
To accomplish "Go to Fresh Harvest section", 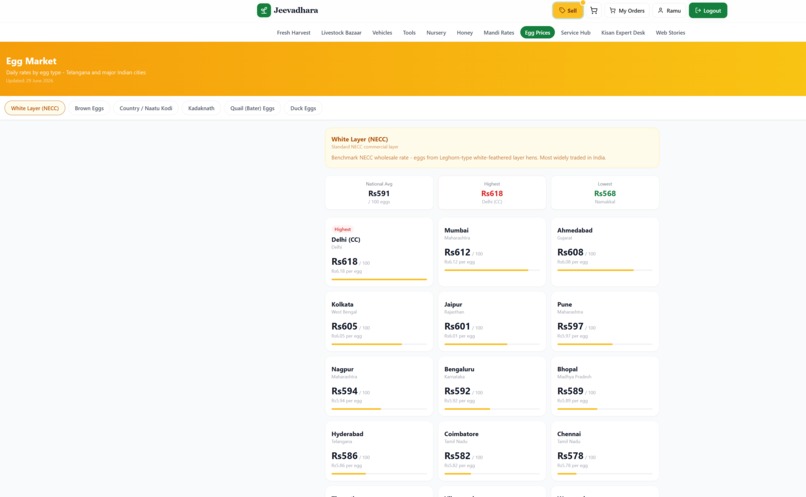I will pos(294,32).
